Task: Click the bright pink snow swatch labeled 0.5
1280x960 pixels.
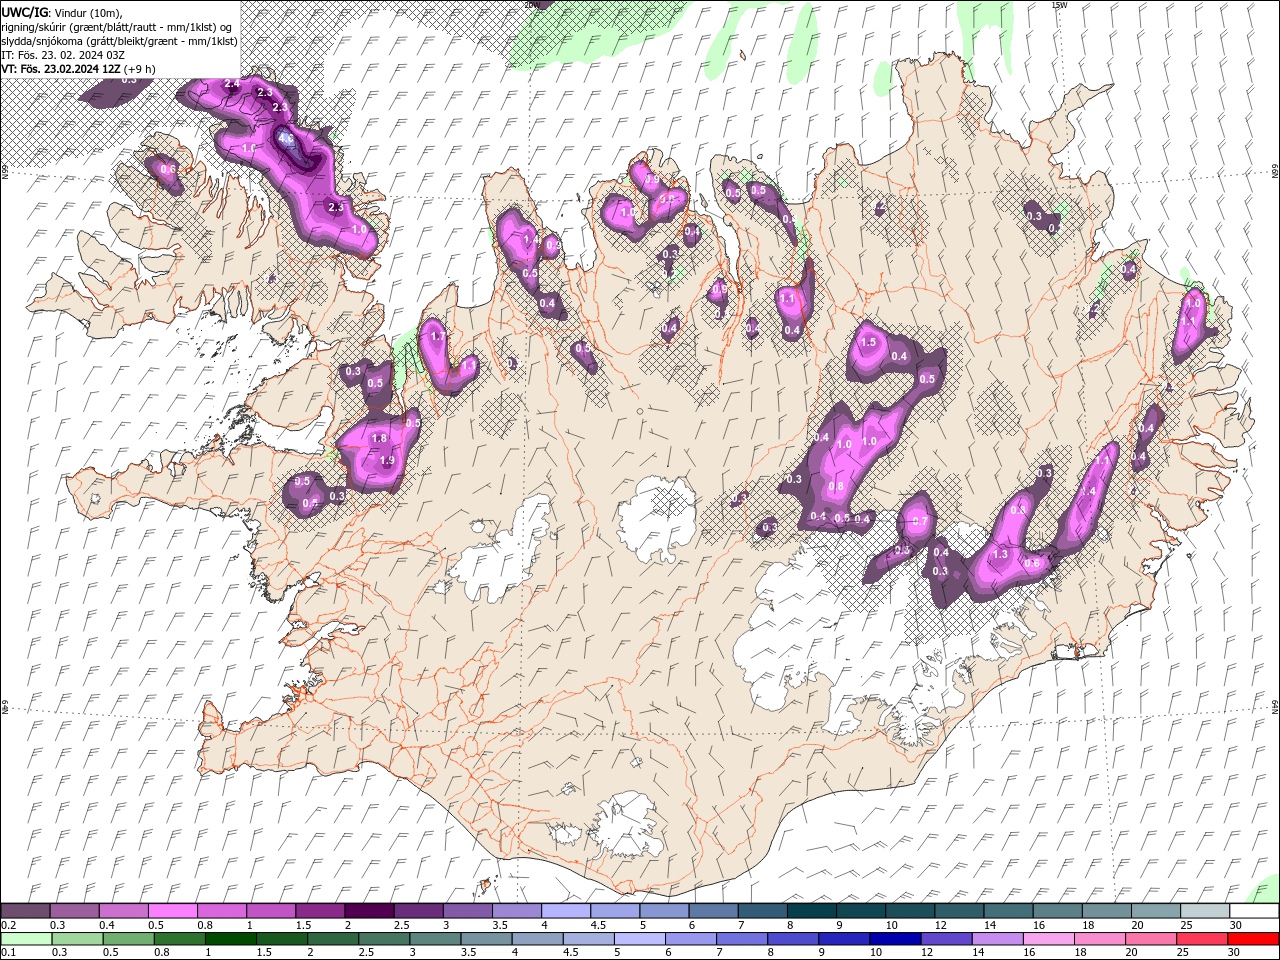Action: point(173,911)
